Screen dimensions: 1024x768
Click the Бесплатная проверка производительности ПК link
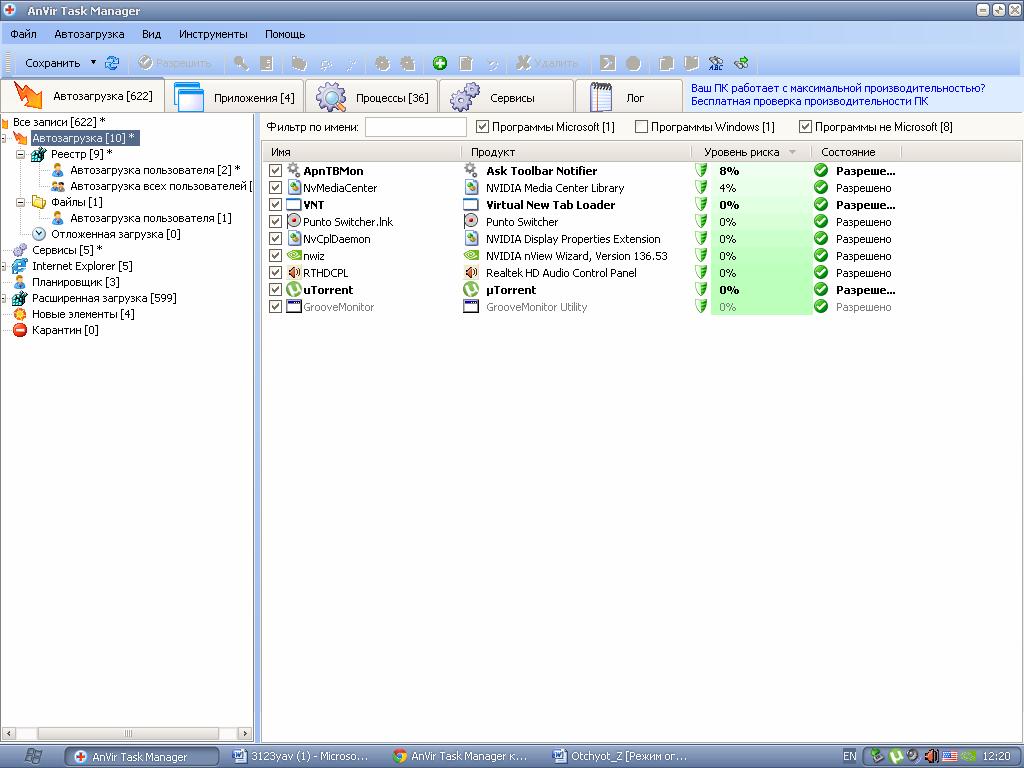coord(809,101)
